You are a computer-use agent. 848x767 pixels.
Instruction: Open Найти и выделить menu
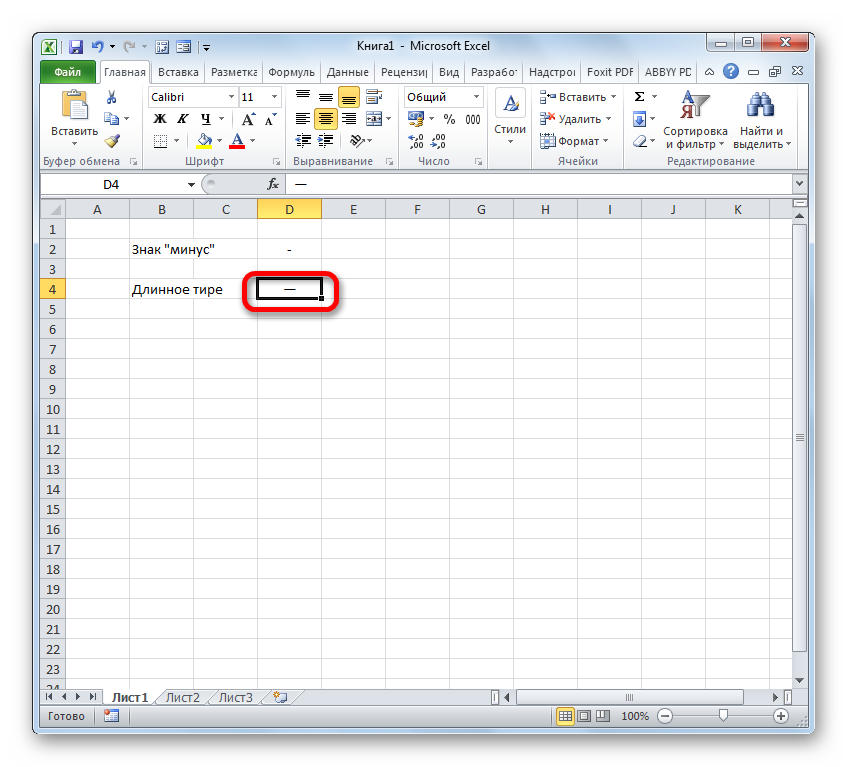pyautogui.click(x=762, y=120)
